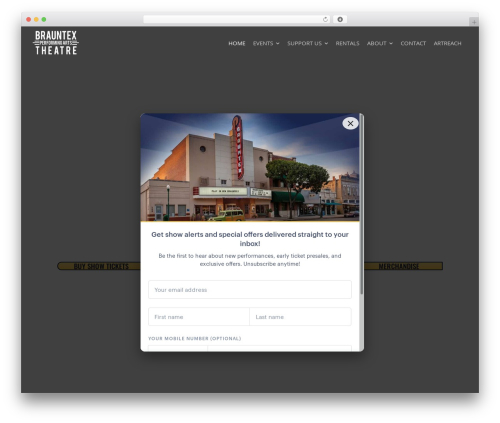Visit the ArtReach page
The height and width of the screenshot is (423, 500).
point(447,43)
